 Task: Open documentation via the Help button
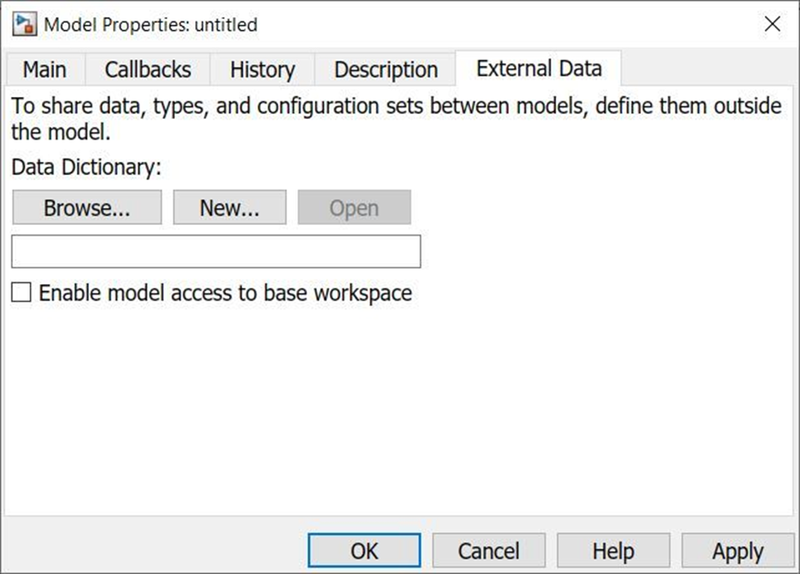[x=613, y=551]
